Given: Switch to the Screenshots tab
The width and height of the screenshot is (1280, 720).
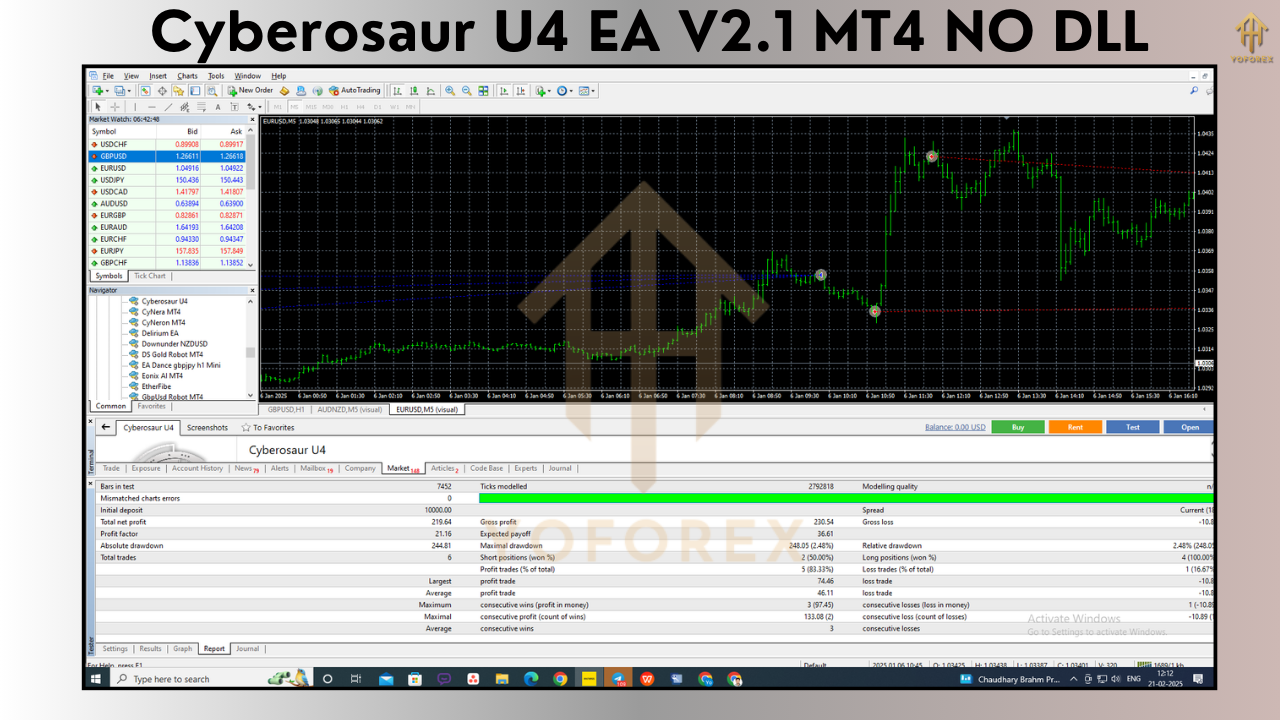Looking at the screenshot, I should tap(207, 427).
